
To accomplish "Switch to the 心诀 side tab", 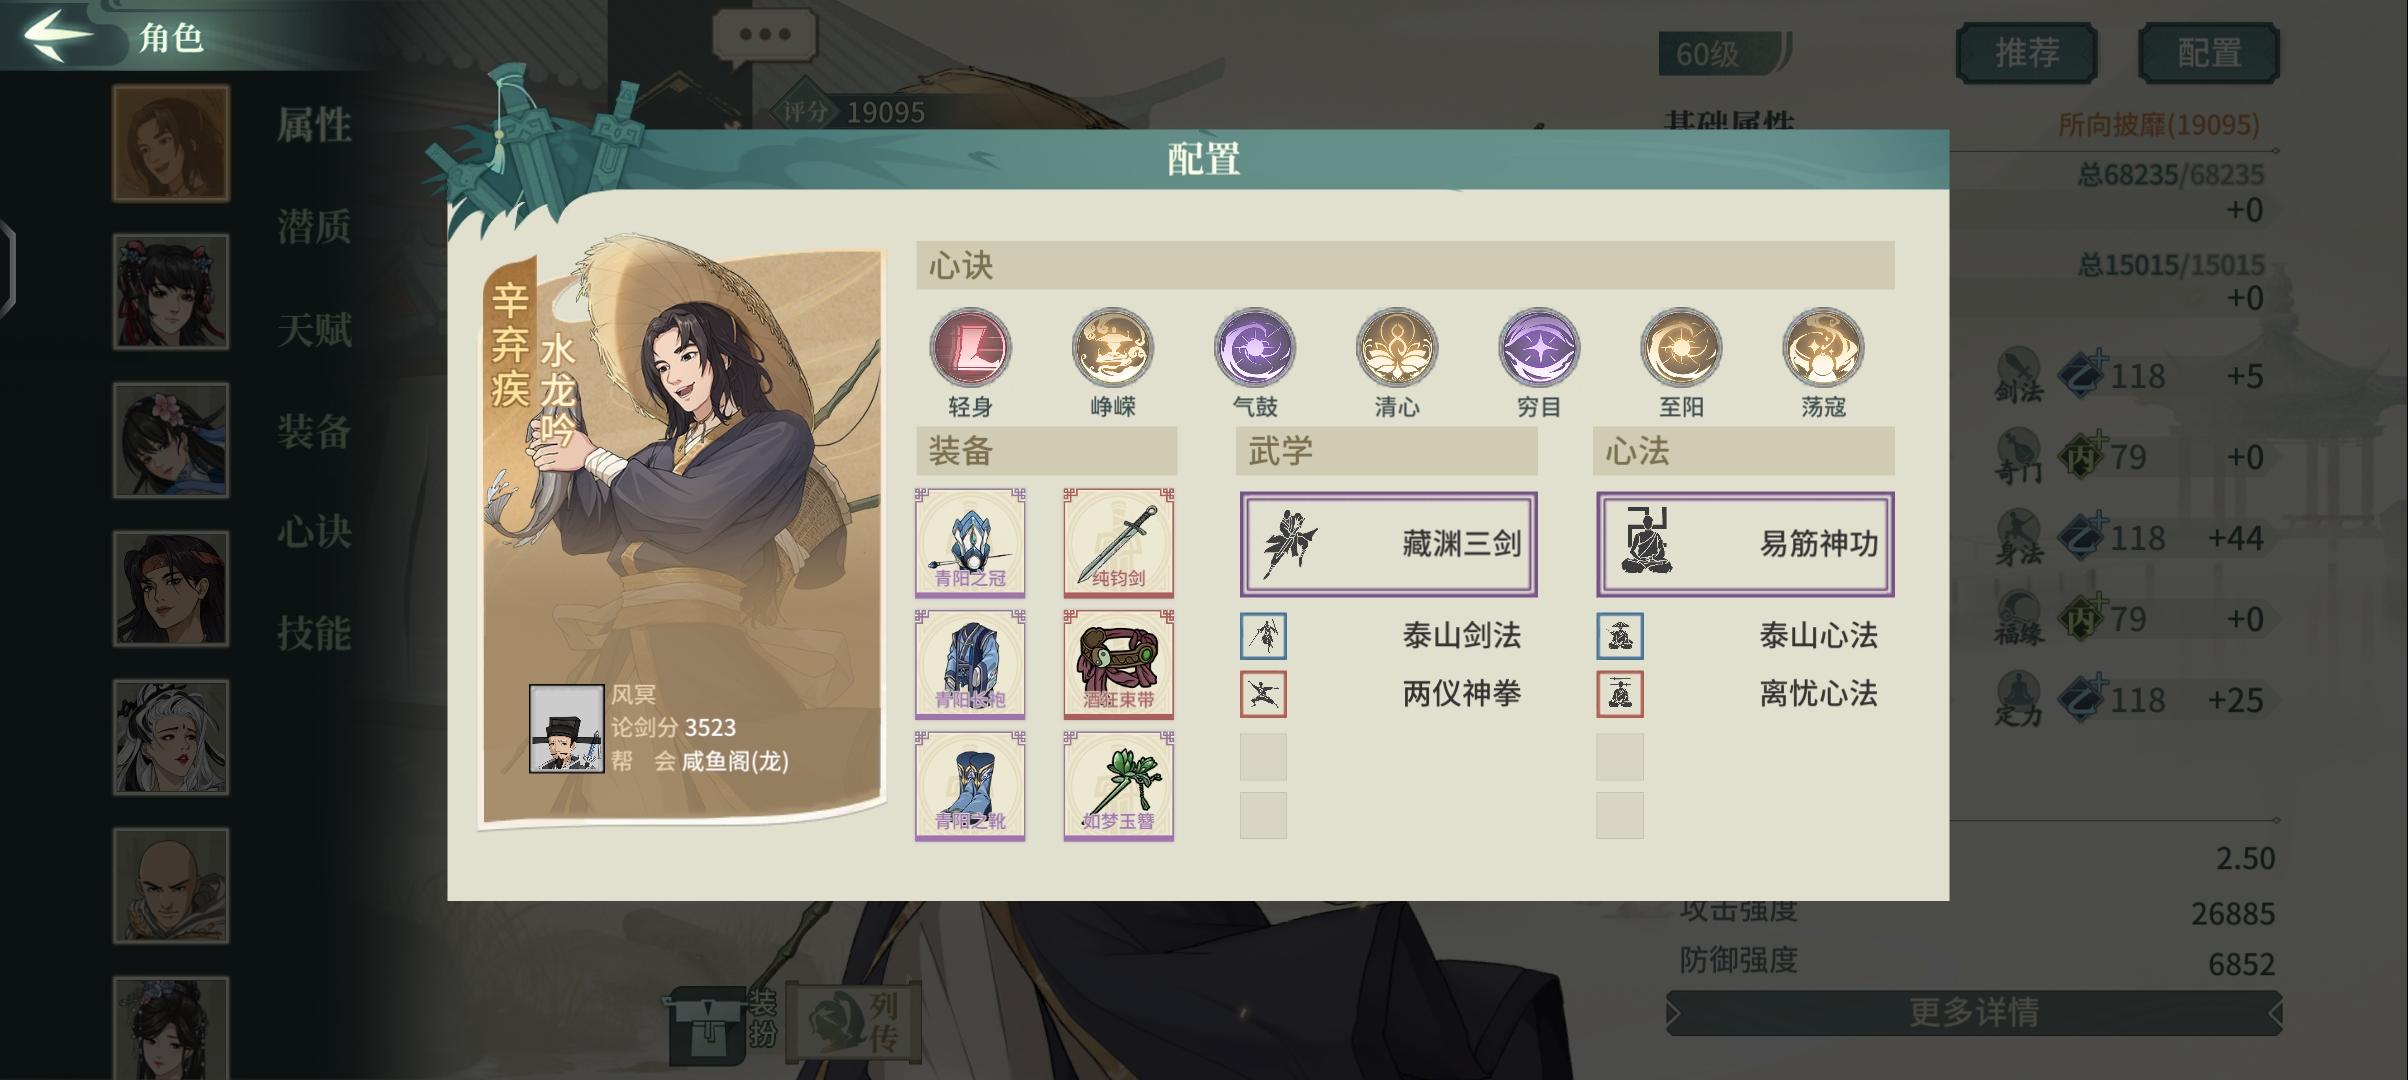I will [314, 531].
